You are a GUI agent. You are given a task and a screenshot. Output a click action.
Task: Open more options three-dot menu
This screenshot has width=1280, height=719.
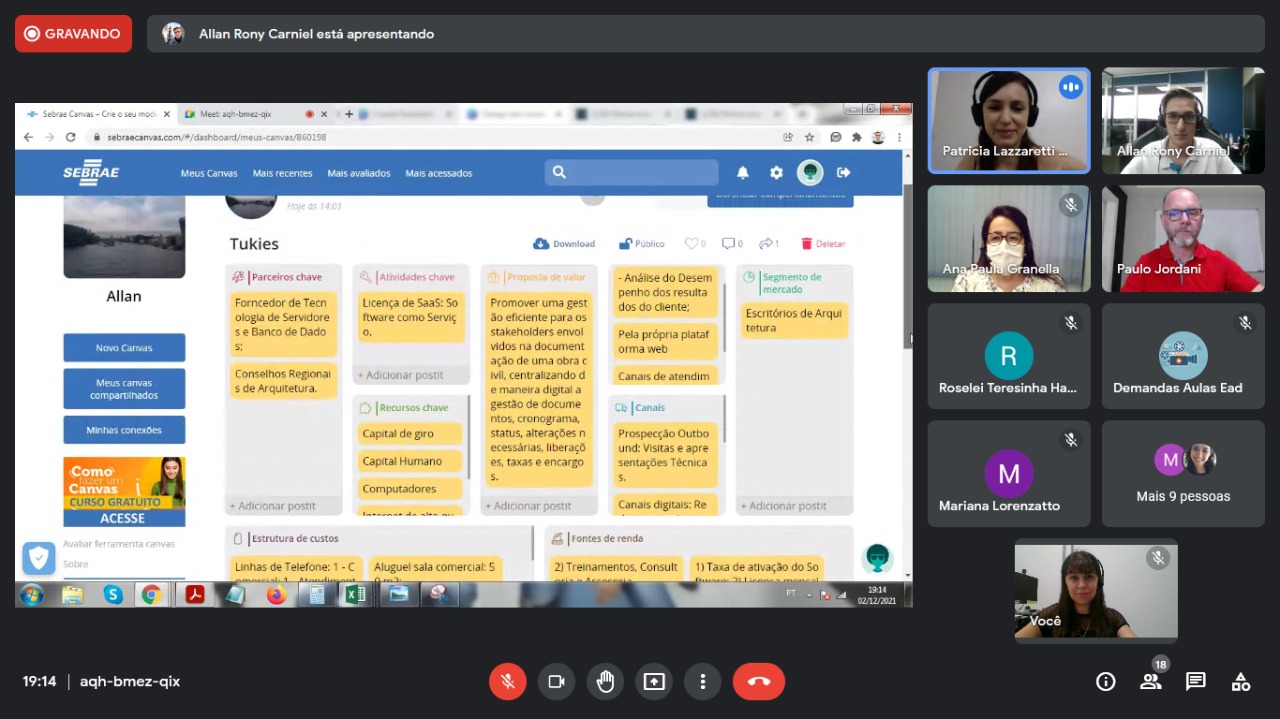(703, 681)
